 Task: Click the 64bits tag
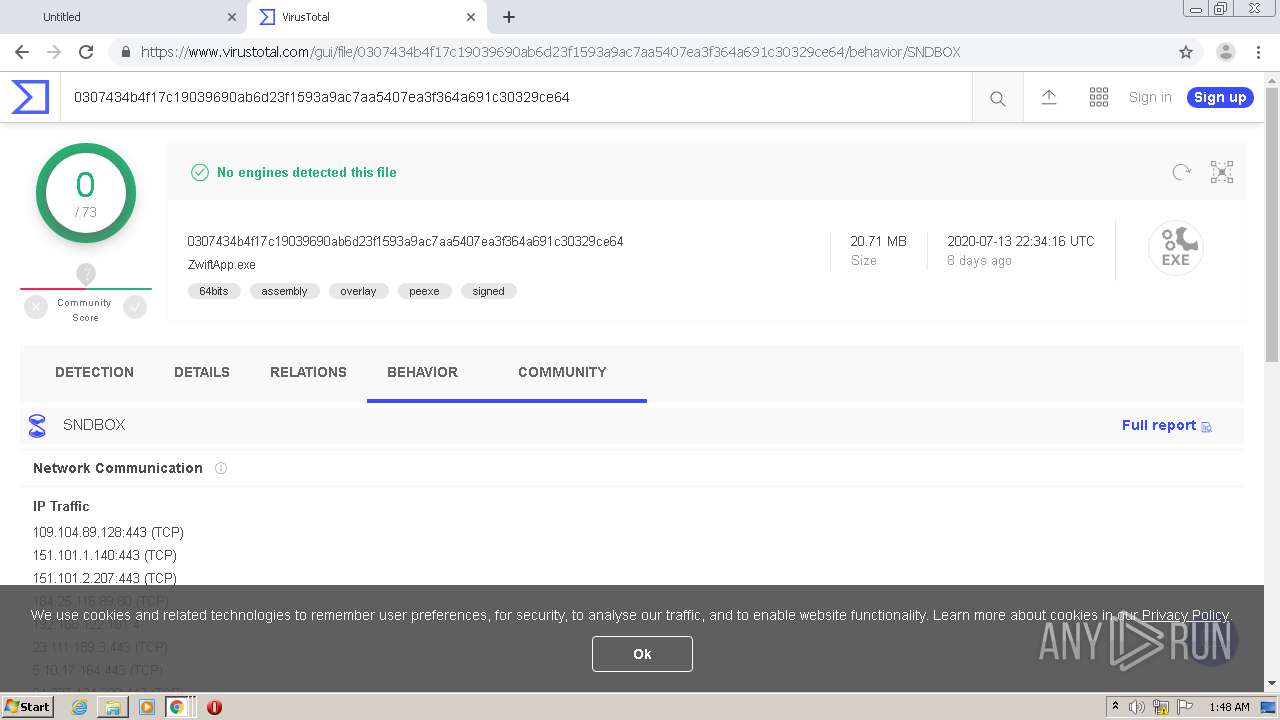point(214,291)
